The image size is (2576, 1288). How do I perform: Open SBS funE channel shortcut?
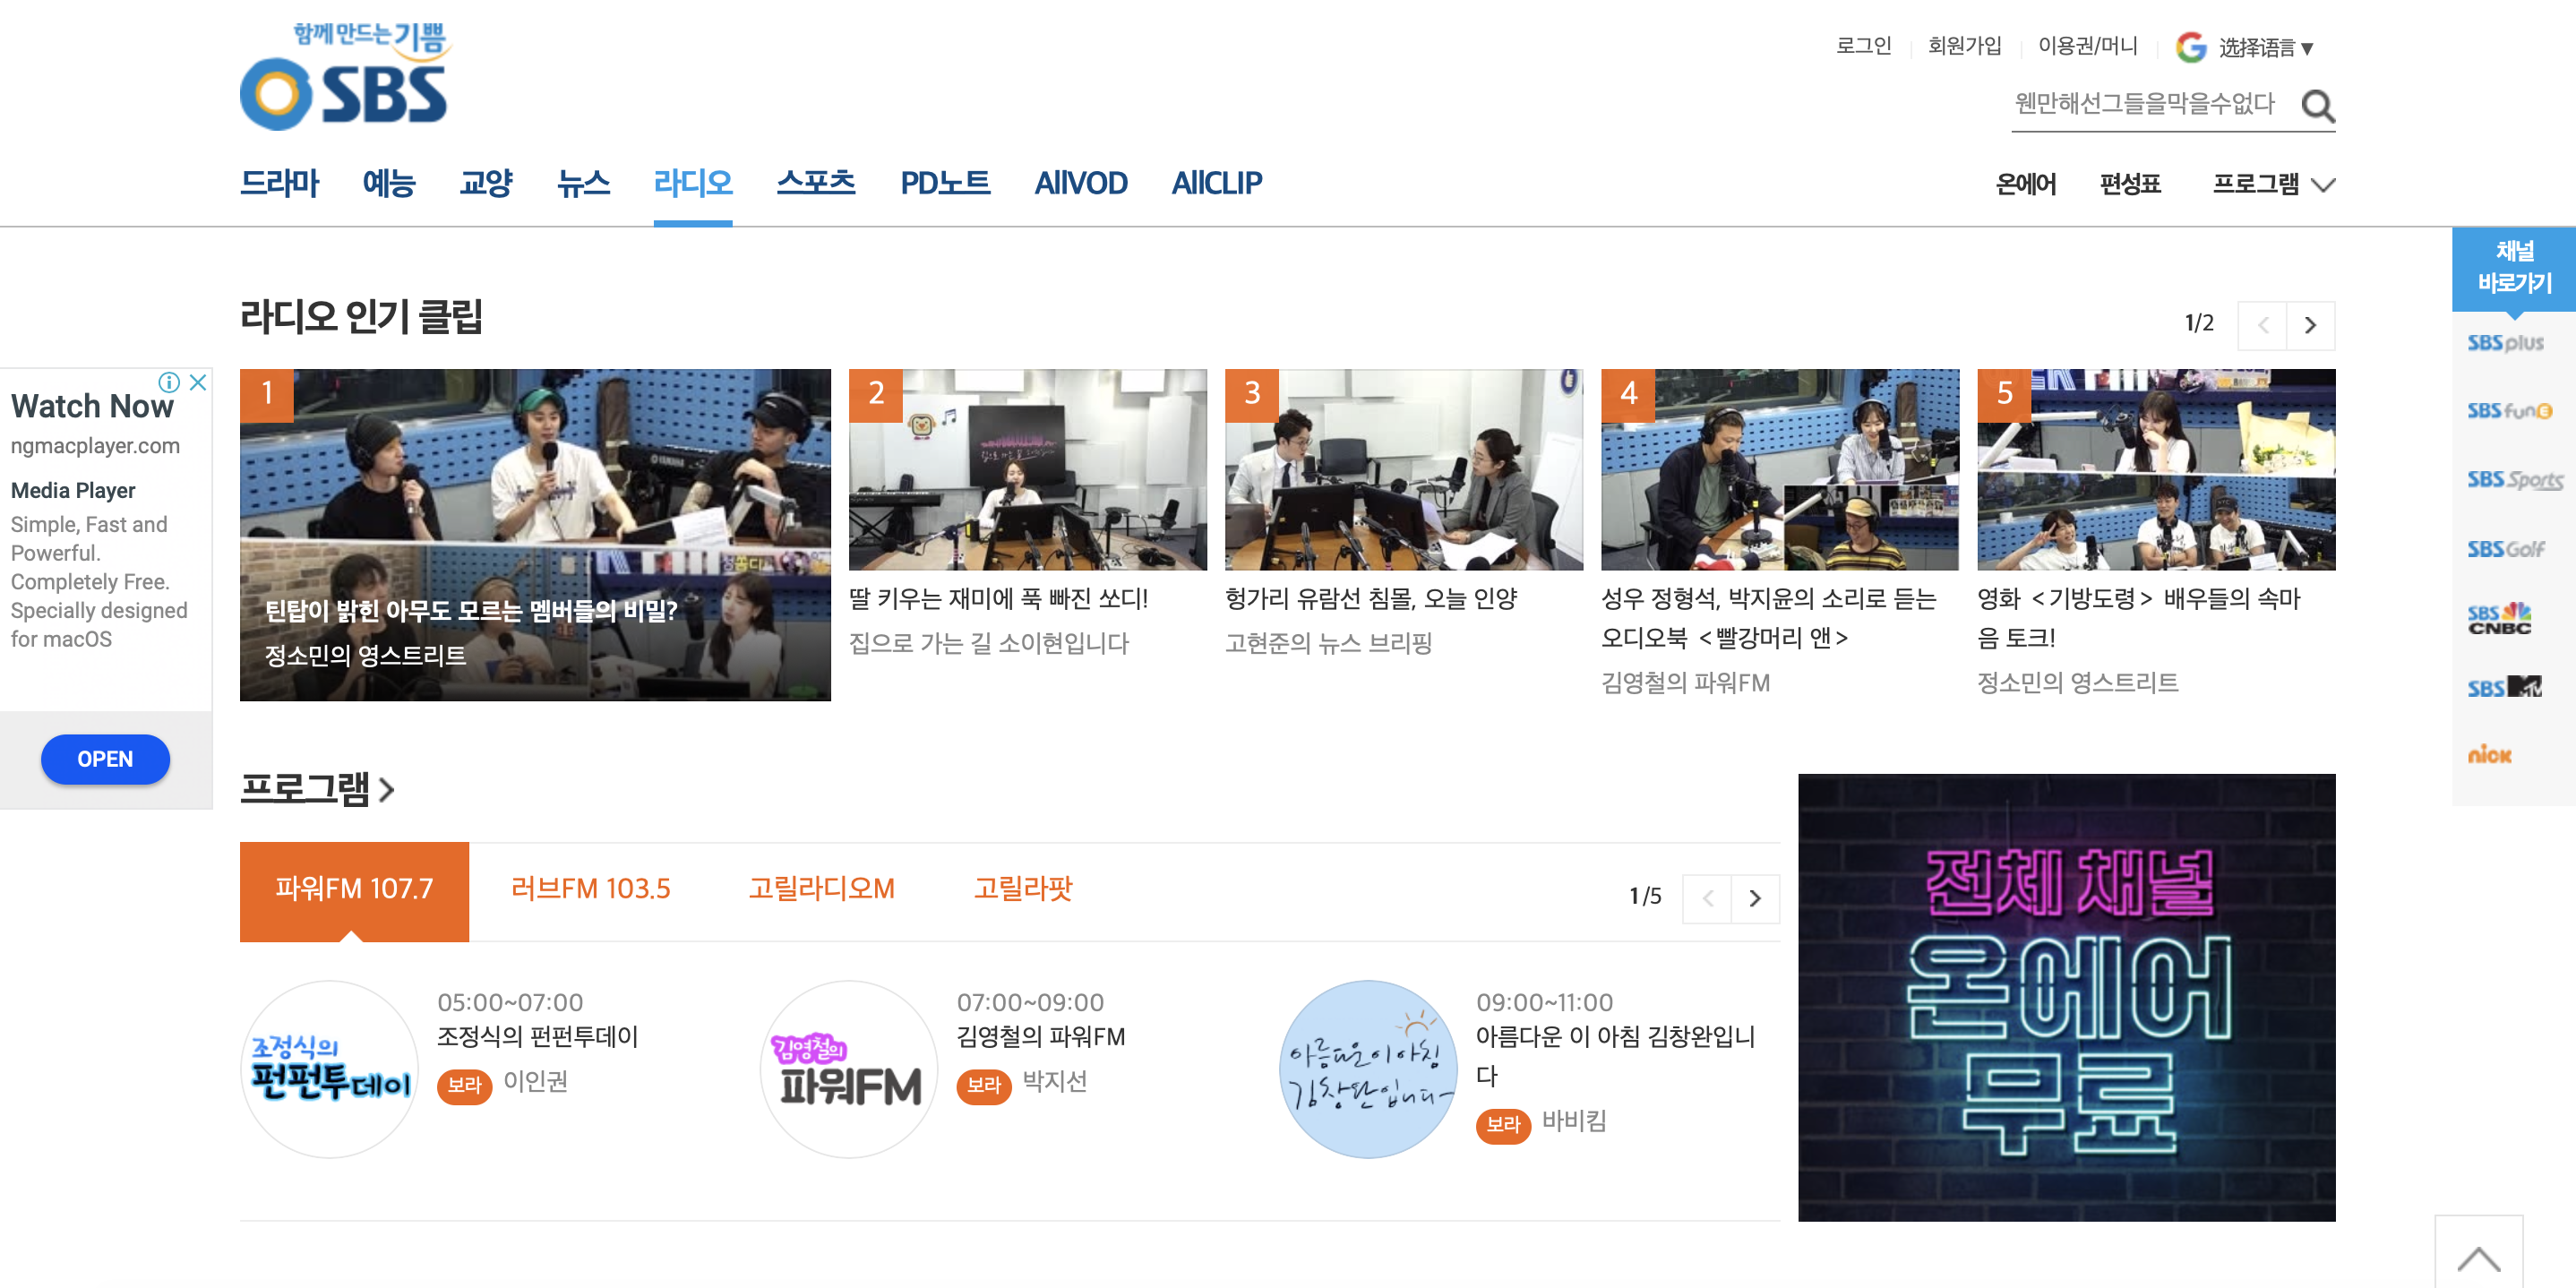pos(2509,411)
